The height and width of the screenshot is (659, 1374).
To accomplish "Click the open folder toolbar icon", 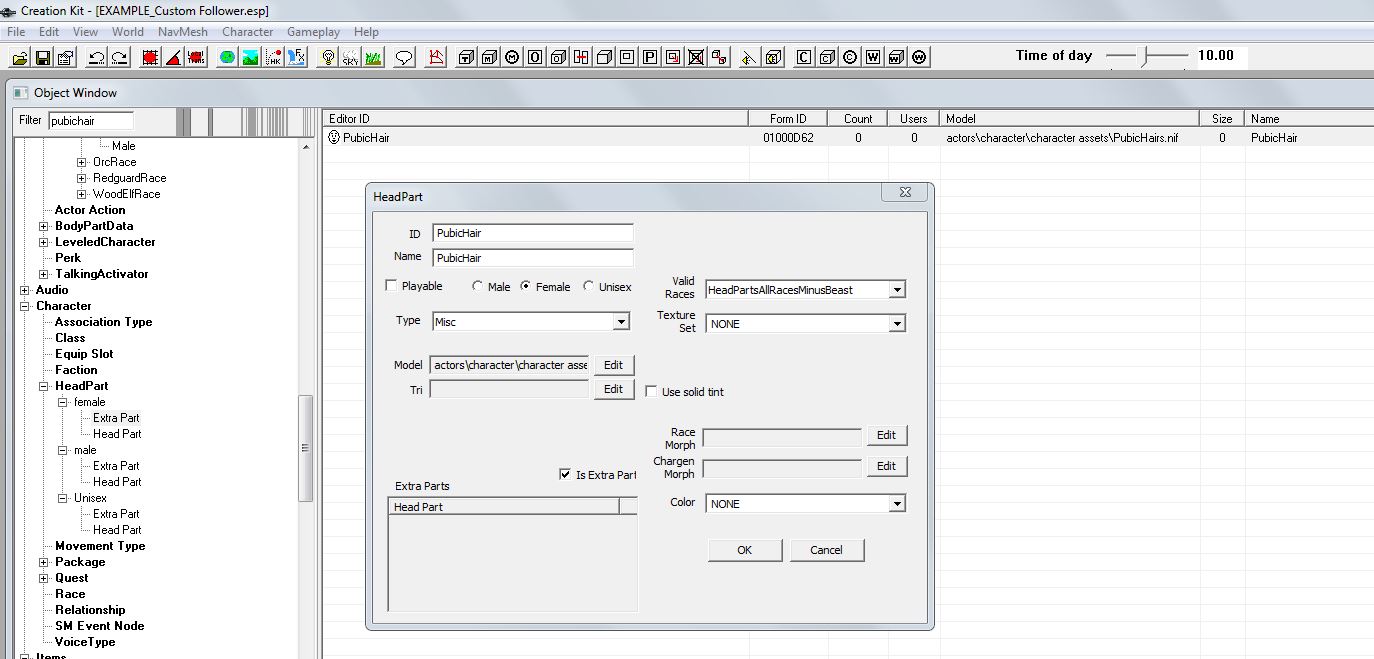I will pyautogui.click(x=19, y=57).
